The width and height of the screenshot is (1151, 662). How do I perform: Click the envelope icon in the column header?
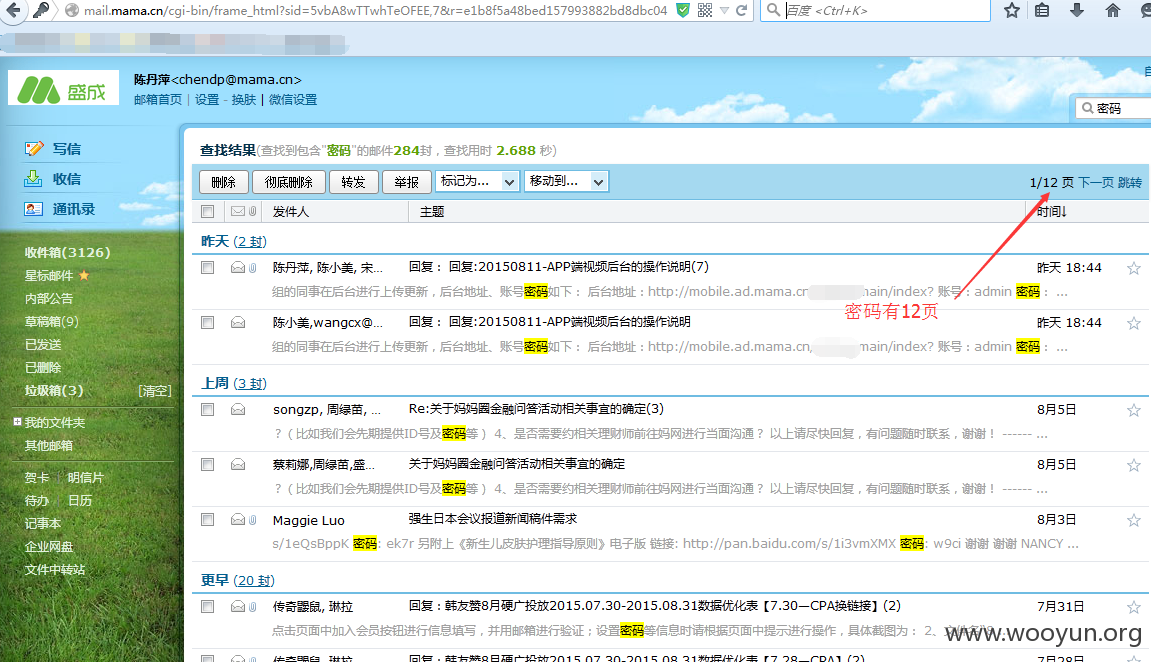pyautogui.click(x=238, y=211)
